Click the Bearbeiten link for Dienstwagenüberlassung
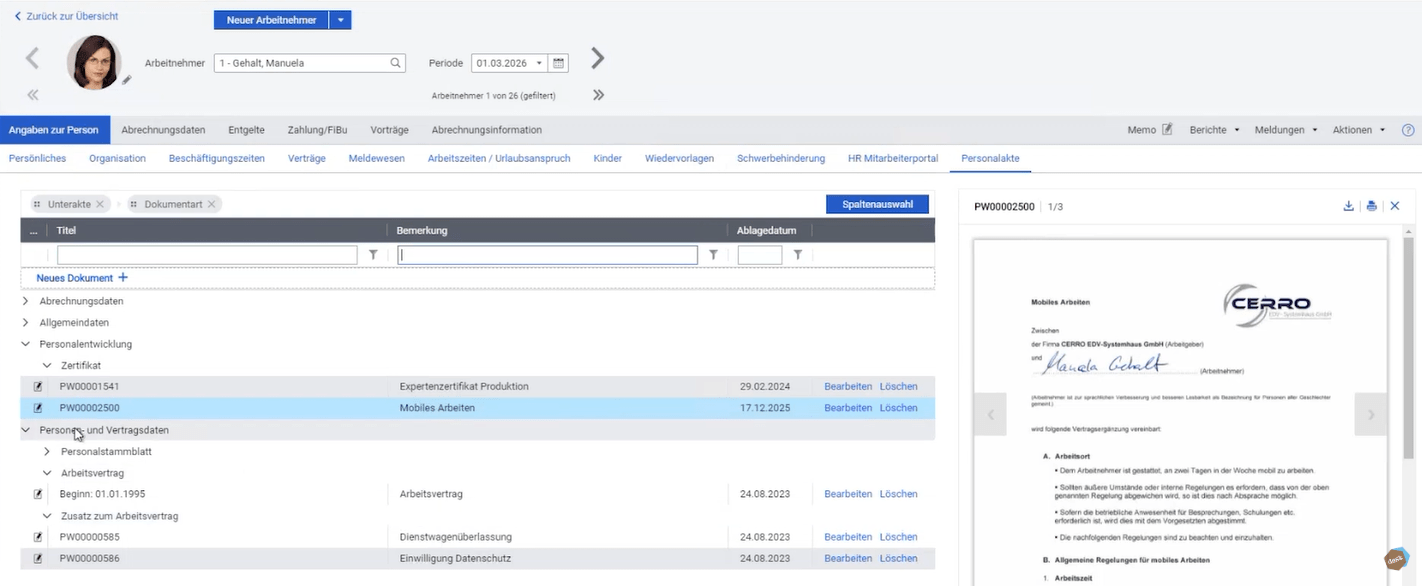The height and width of the screenshot is (586, 1422). click(847, 536)
